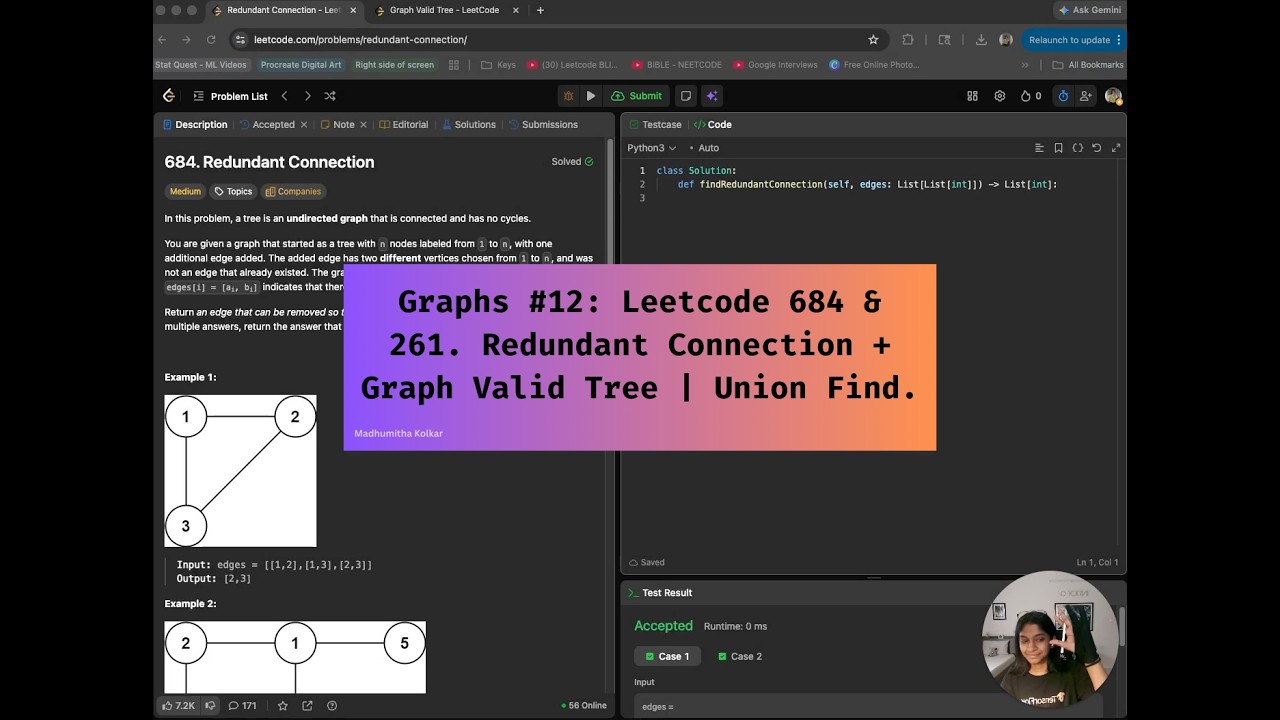Run code with the play icon
The width and height of the screenshot is (1280, 720).
tap(591, 96)
